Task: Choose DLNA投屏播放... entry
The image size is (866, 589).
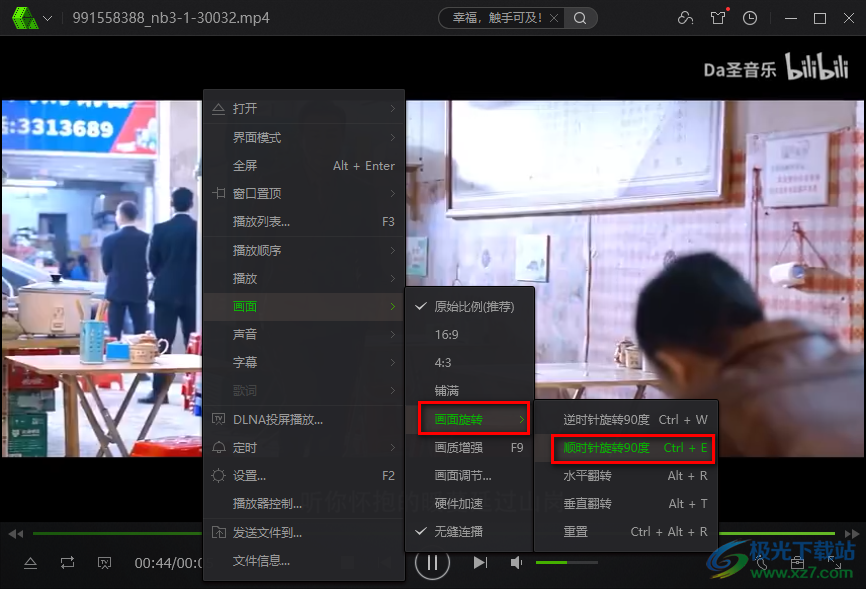Action: point(304,419)
